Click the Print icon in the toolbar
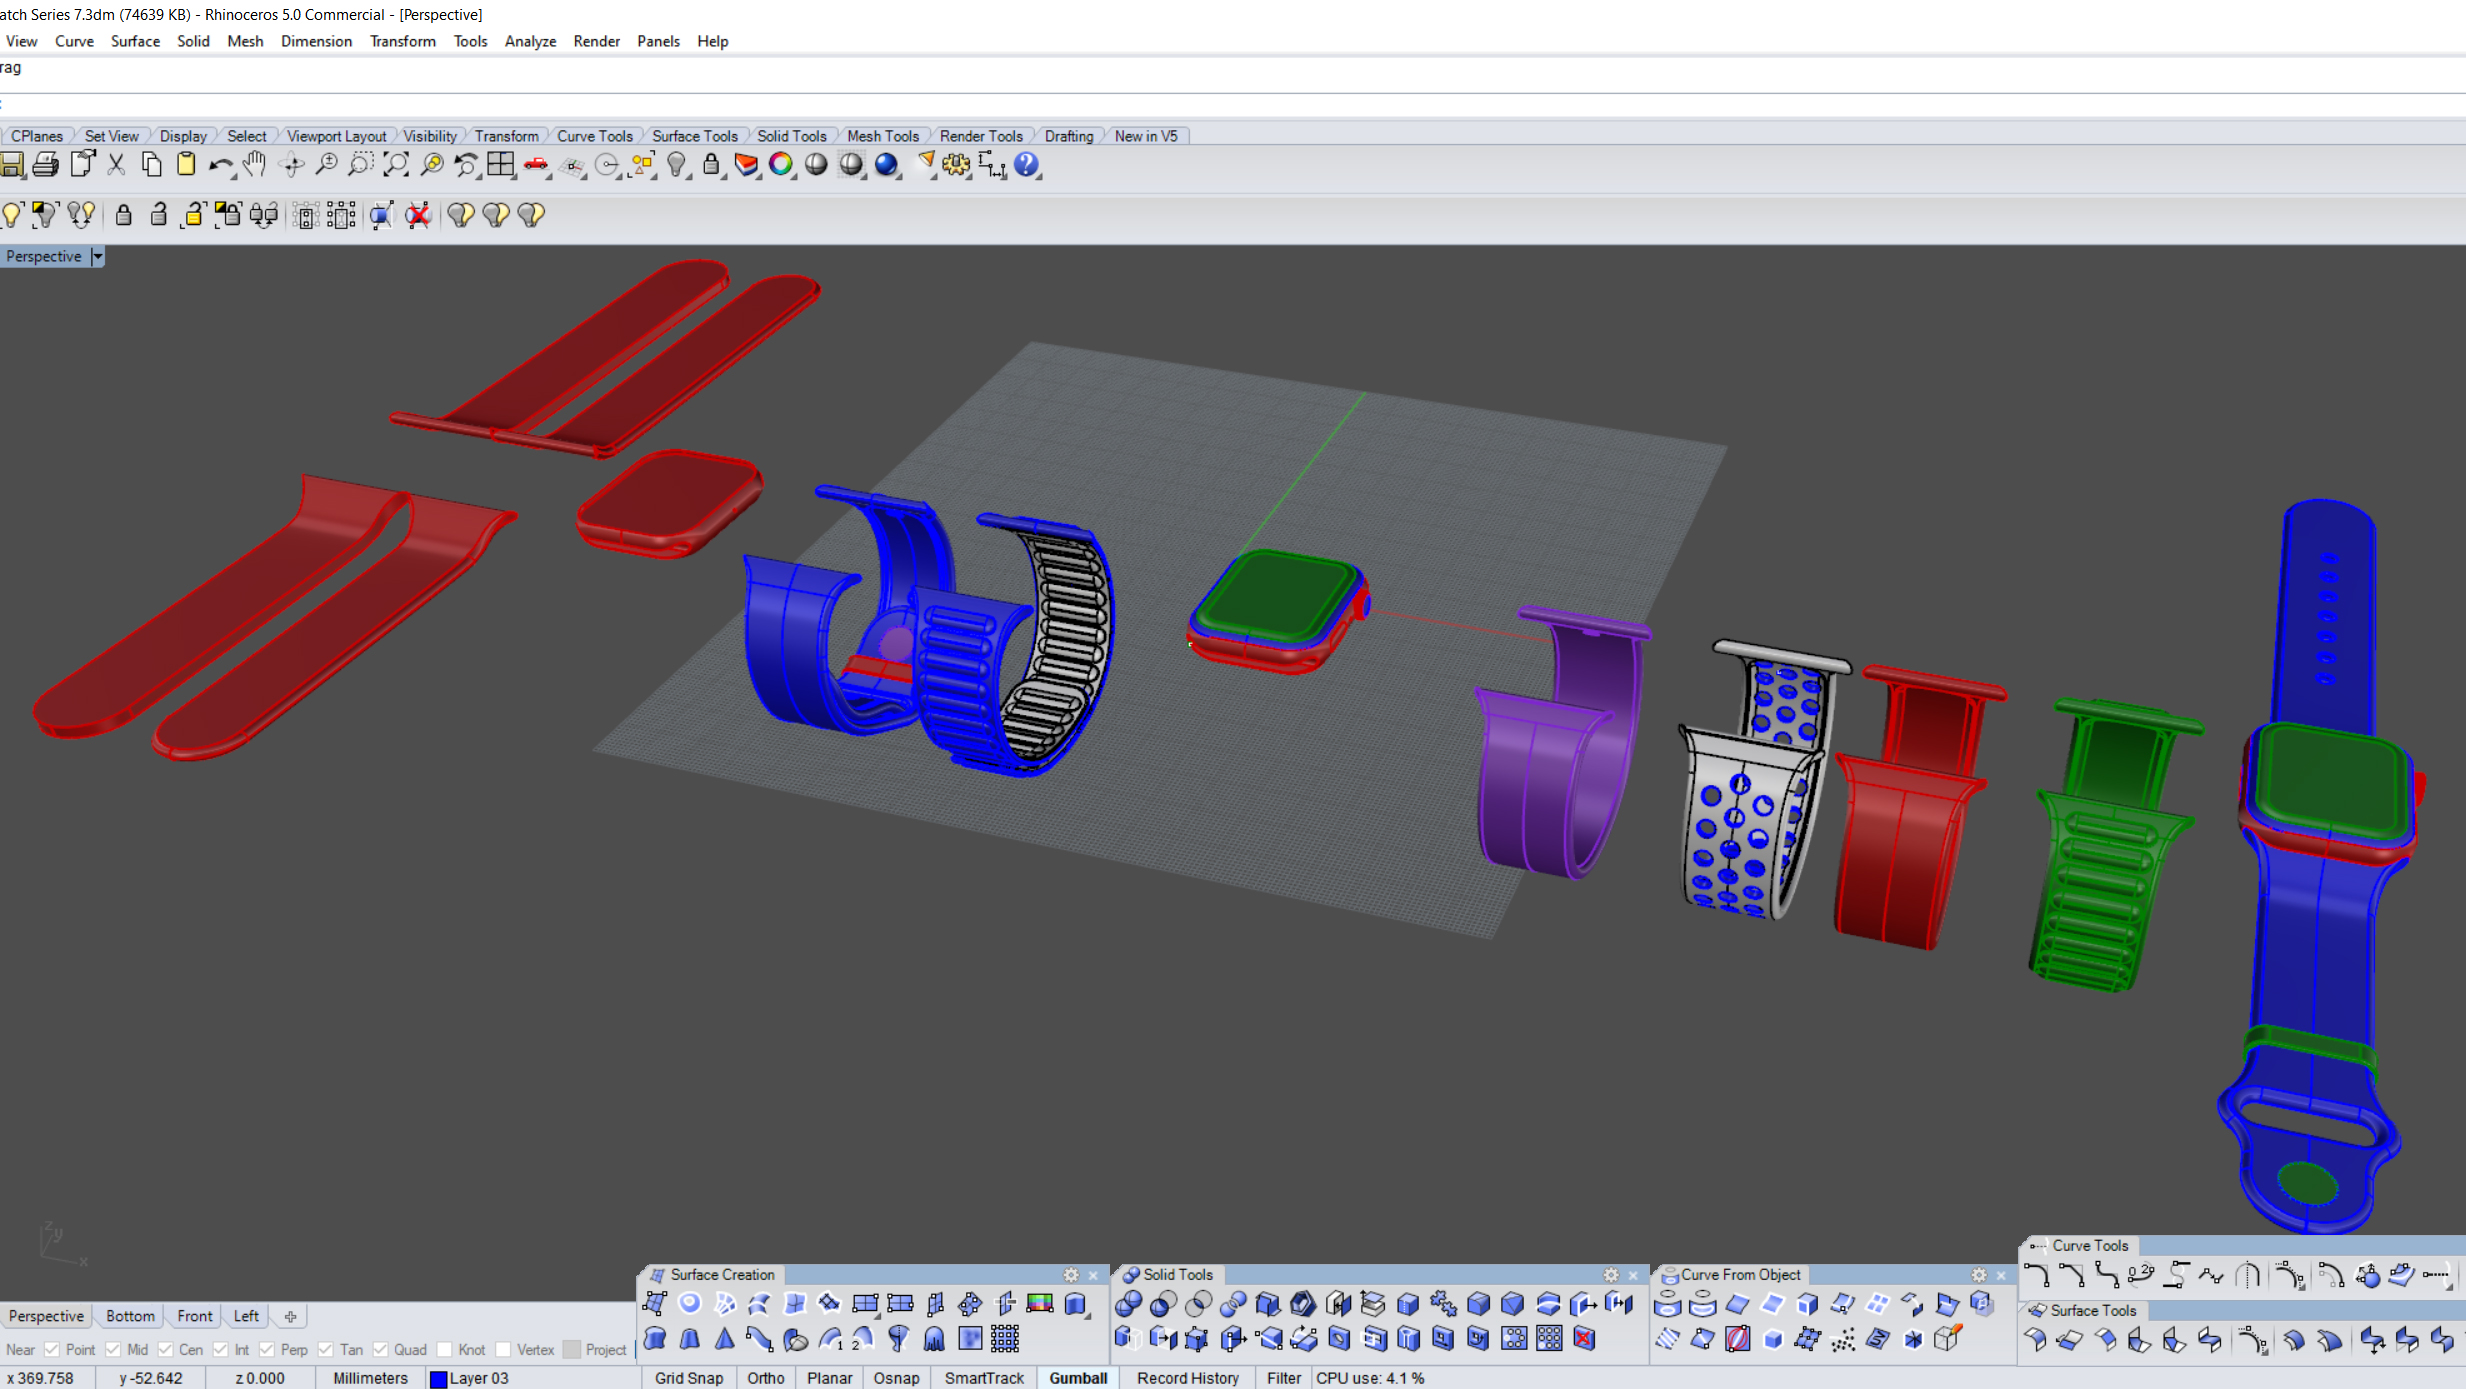The height and width of the screenshot is (1389, 2466). [45, 165]
